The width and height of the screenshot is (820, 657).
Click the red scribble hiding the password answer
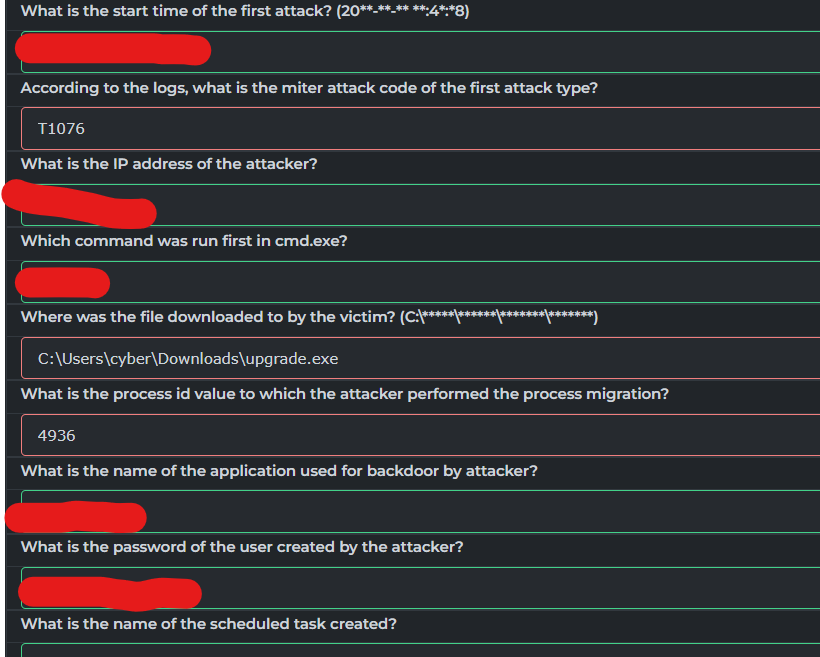(x=110, y=594)
